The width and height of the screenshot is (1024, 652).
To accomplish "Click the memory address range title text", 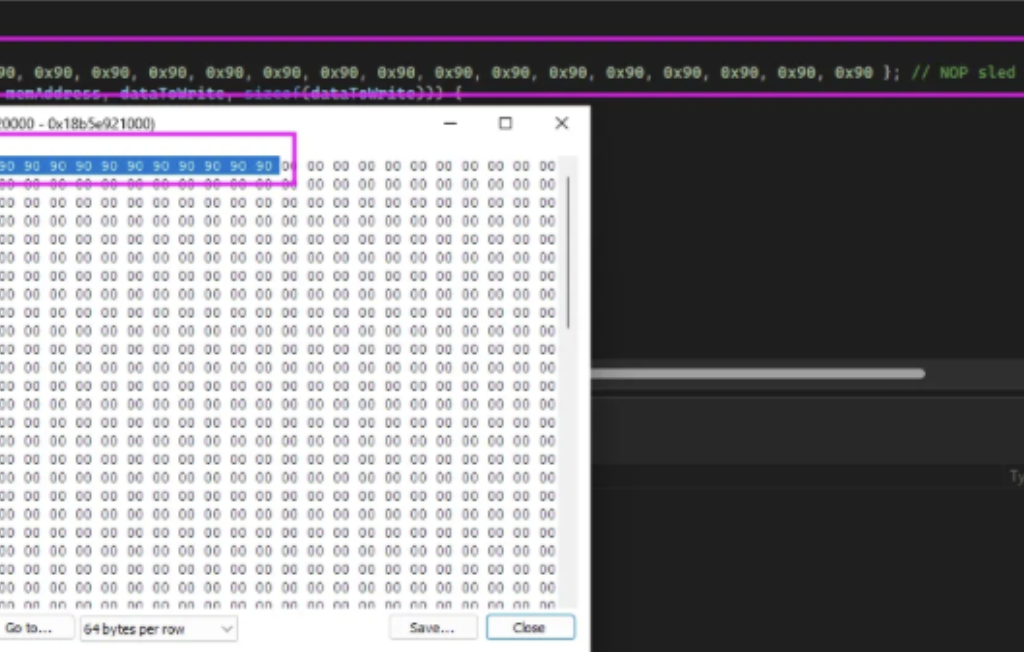I will pyautogui.click(x=77, y=123).
